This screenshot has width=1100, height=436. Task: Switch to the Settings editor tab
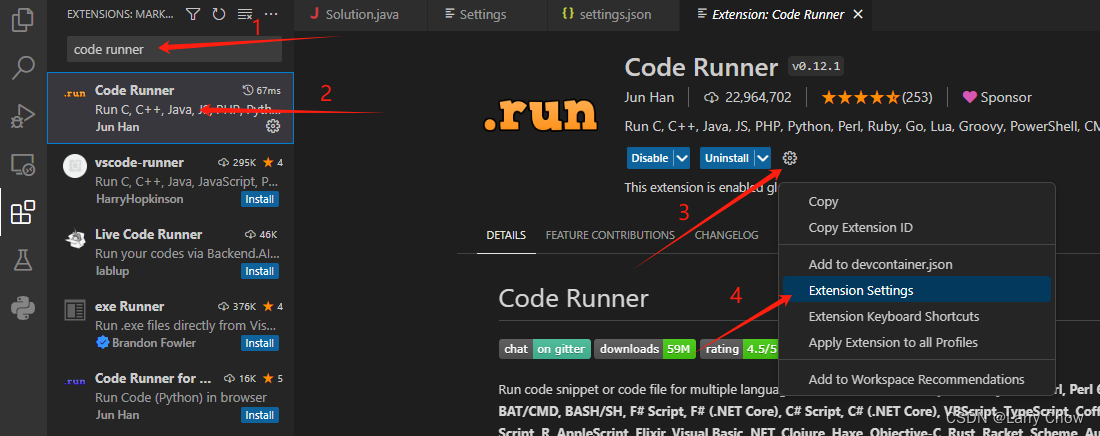click(x=483, y=14)
